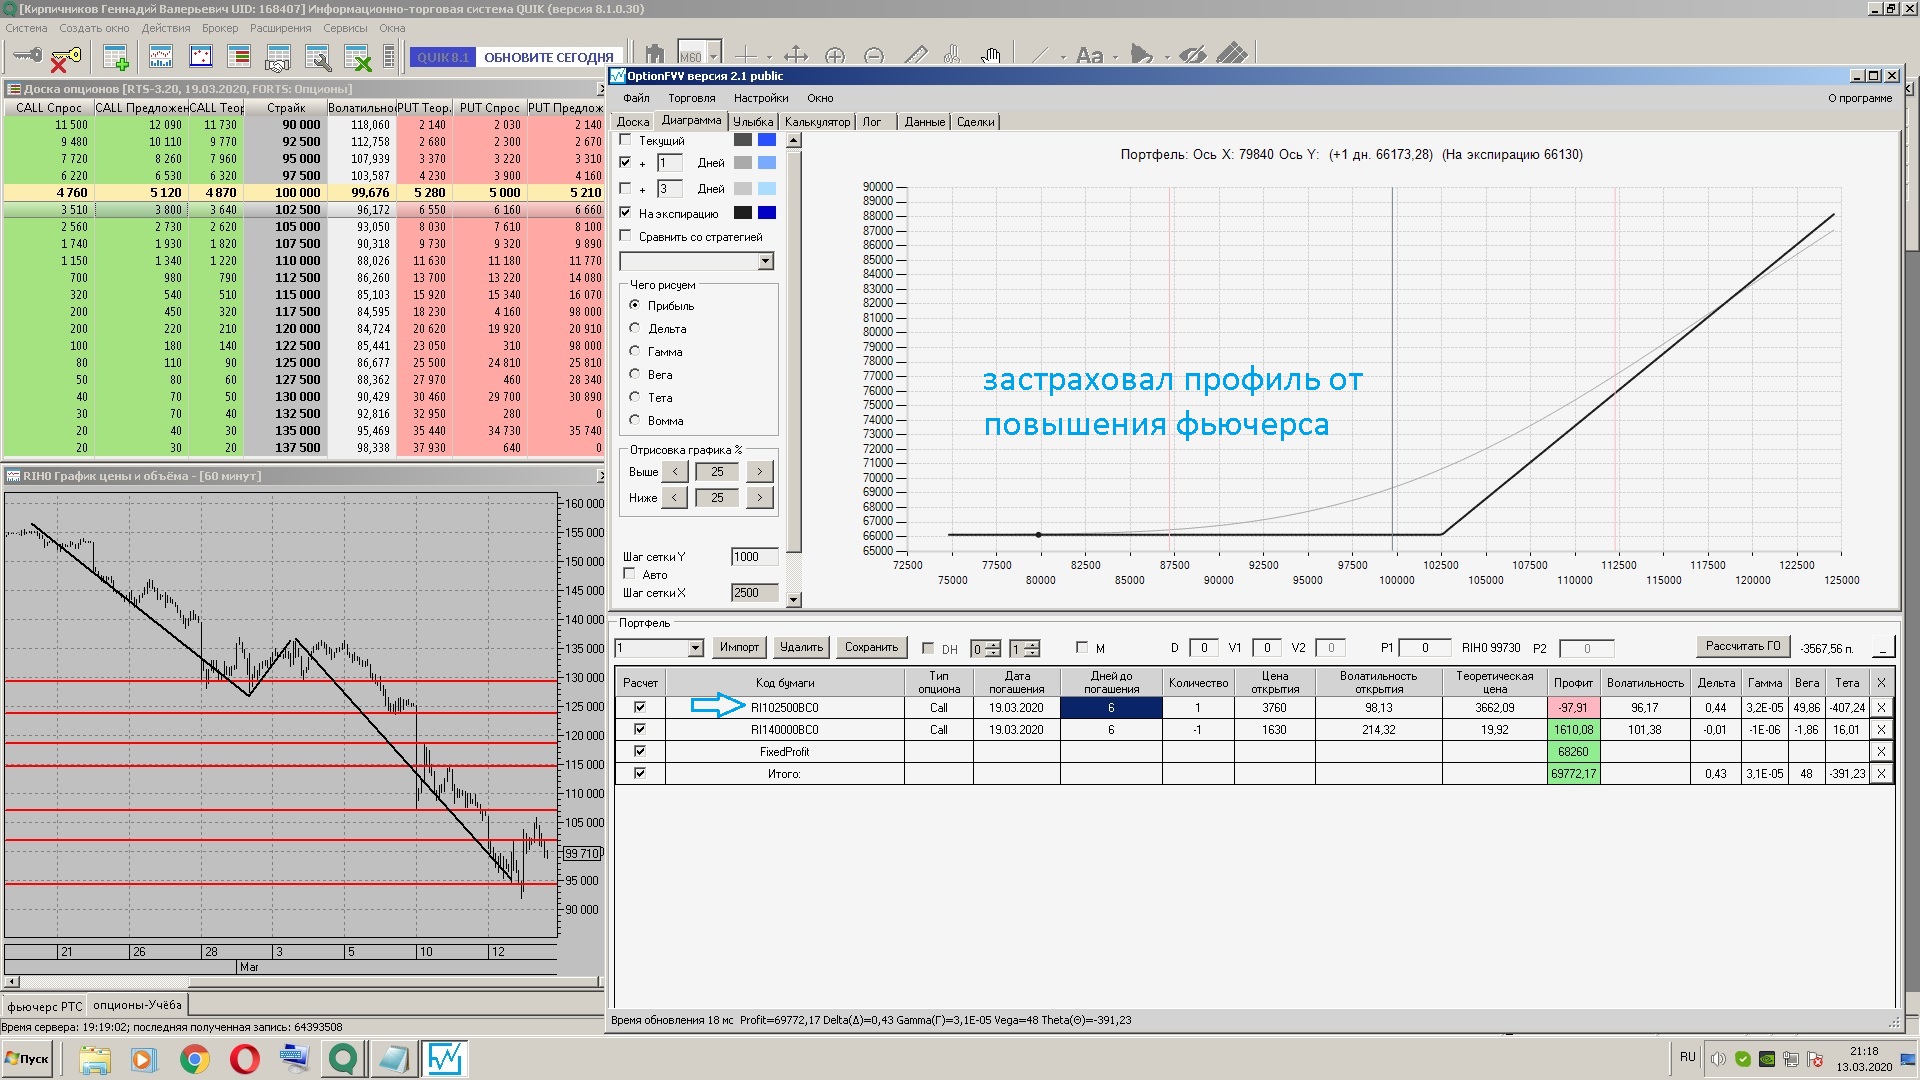This screenshot has height=1080, width=1920.
Task: Click the crosshair move tool icon
Action: tap(795, 56)
